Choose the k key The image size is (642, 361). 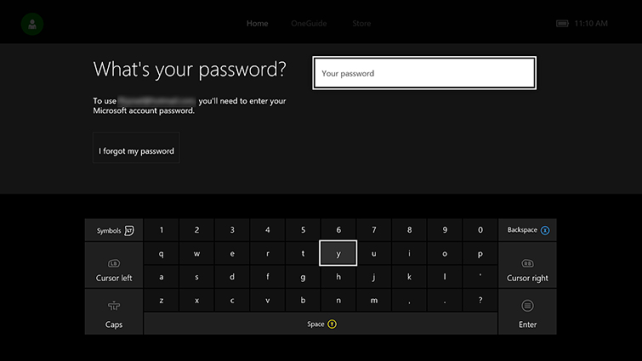[x=409, y=277]
